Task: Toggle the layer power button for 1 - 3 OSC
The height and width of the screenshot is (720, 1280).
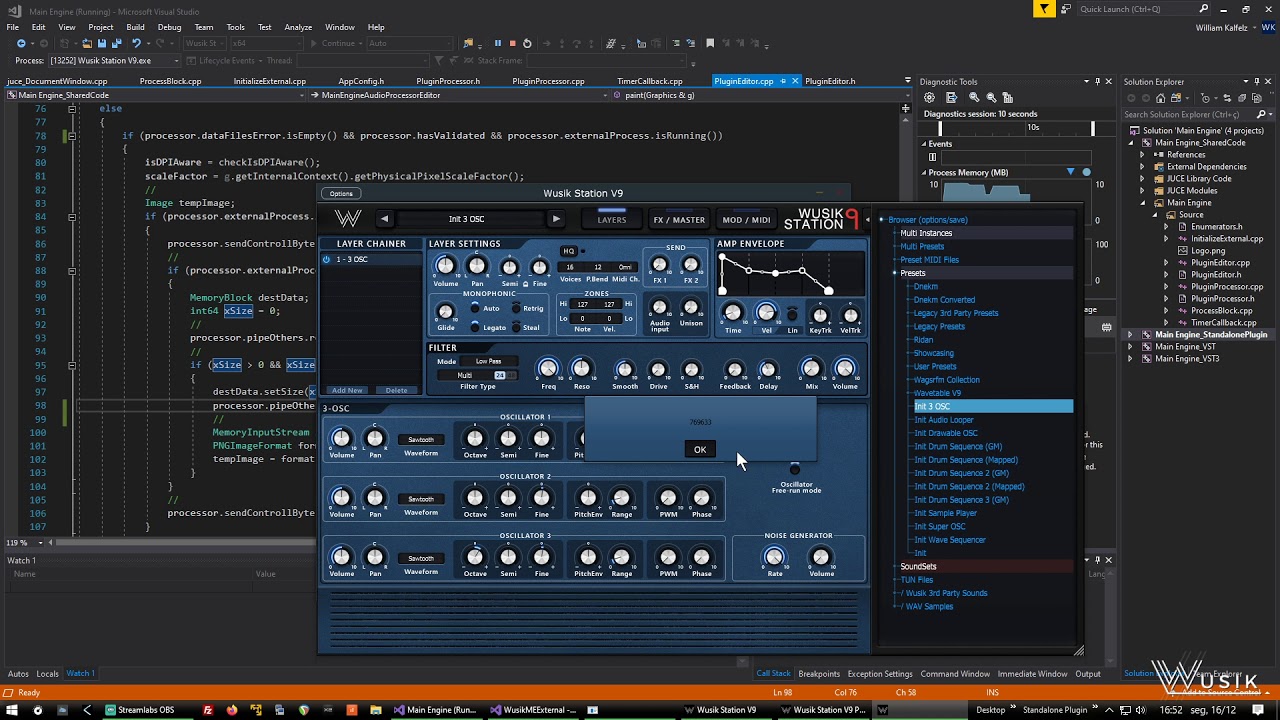Action: pos(326,259)
